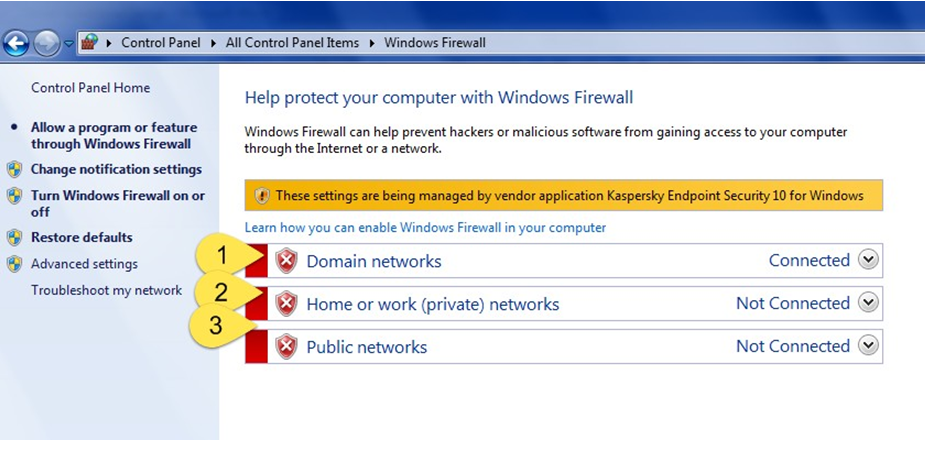Expand the Public networks section chevron
925x461 pixels.
868,345
